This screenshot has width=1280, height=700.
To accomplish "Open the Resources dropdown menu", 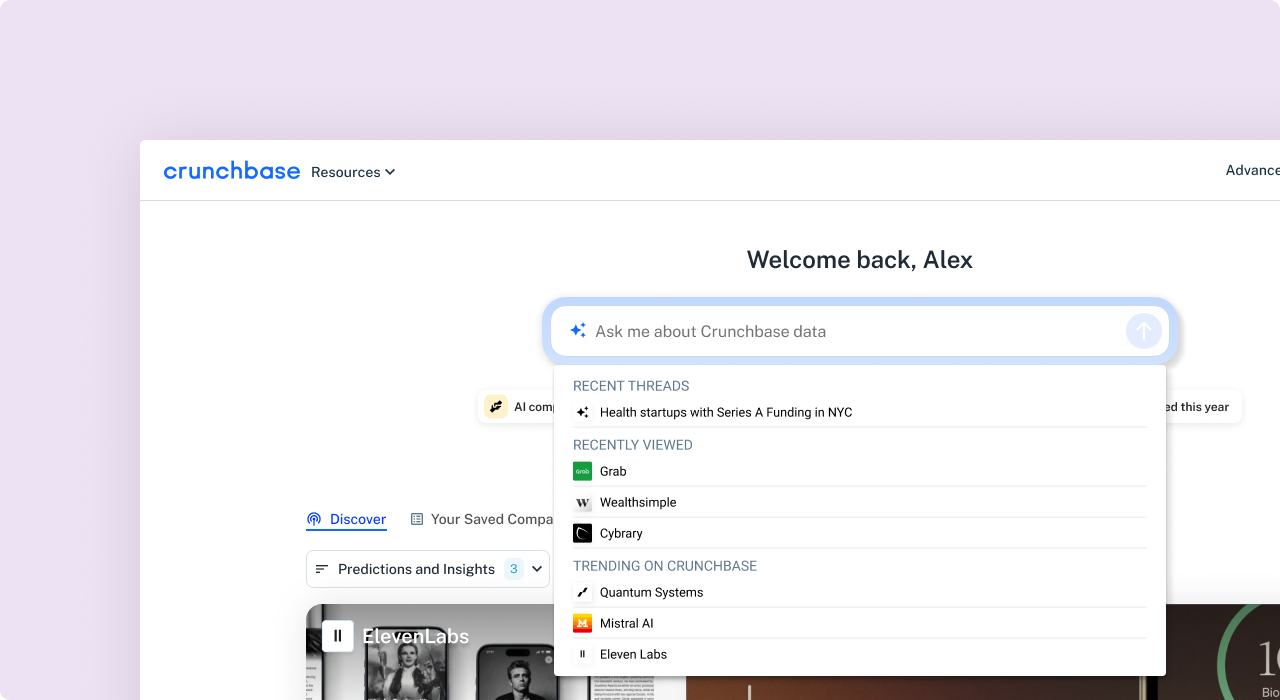I will (353, 172).
